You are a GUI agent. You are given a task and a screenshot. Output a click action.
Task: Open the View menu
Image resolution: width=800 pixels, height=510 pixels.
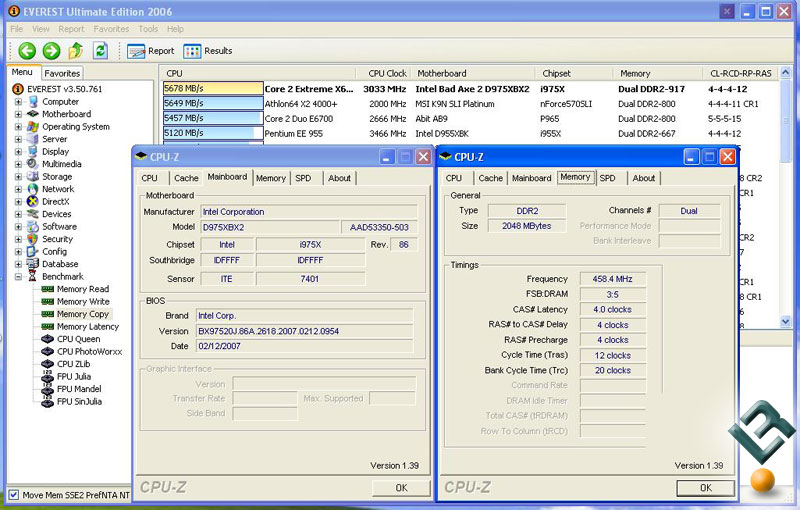pos(41,29)
